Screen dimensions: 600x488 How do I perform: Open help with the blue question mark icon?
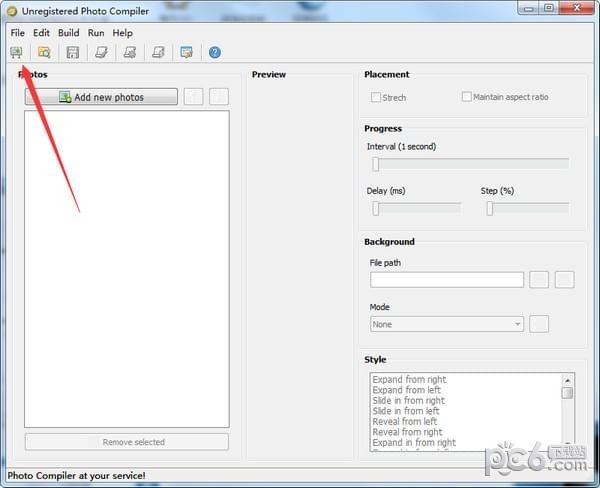pos(215,52)
